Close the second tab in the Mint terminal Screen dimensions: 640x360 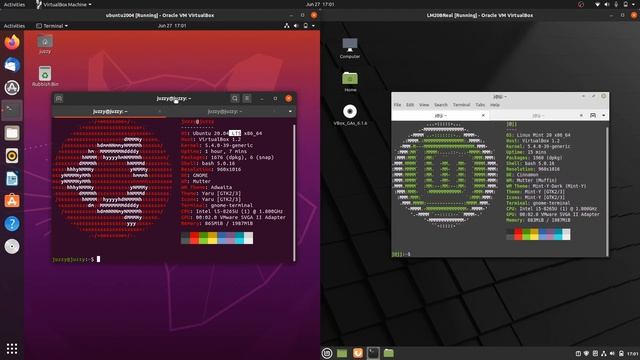coord(581,116)
